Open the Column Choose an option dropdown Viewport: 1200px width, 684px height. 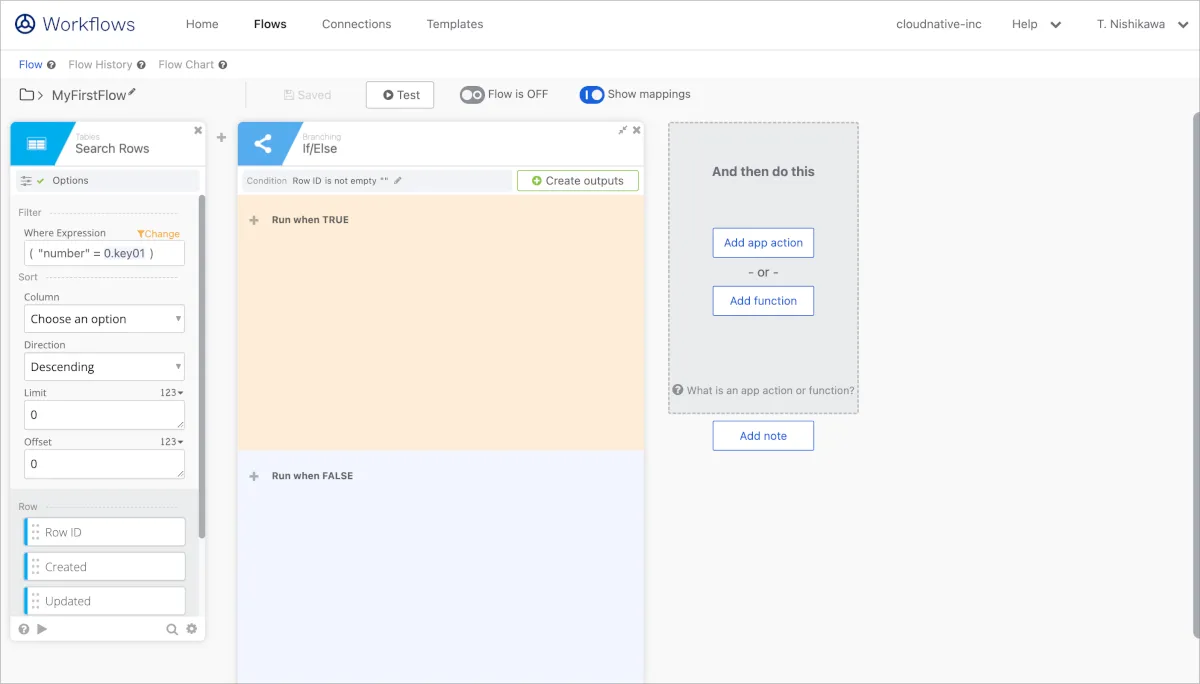click(104, 319)
